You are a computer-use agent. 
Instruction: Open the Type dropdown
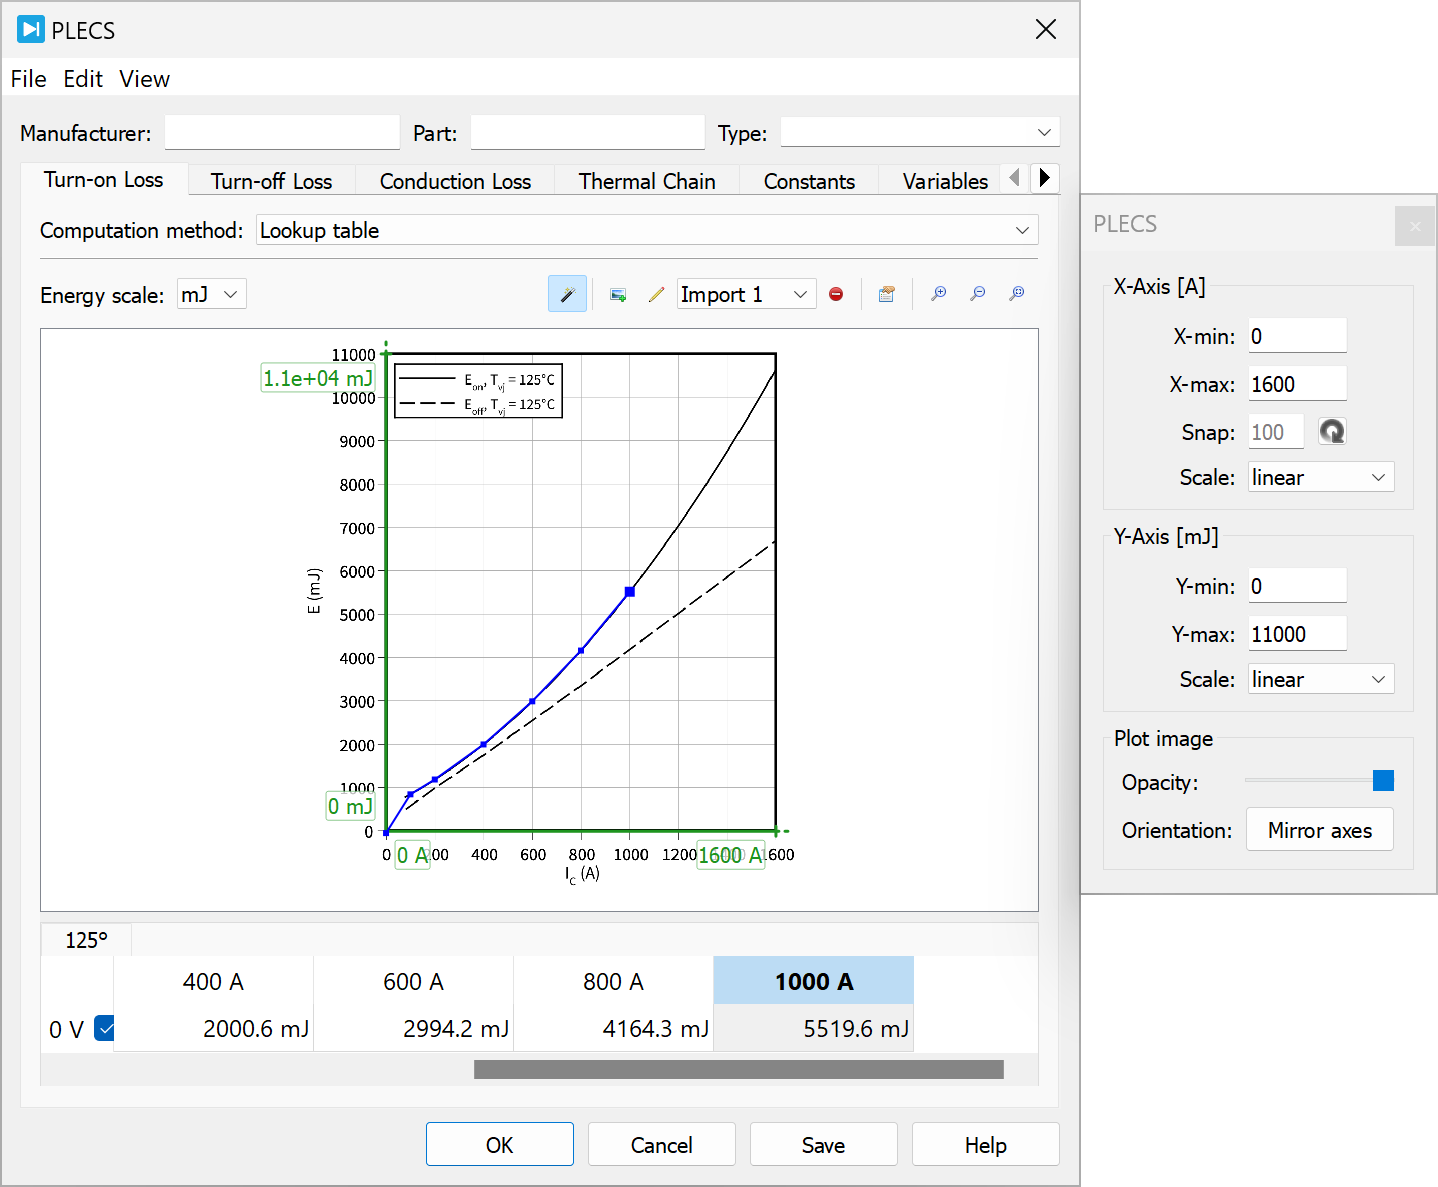(x=919, y=133)
